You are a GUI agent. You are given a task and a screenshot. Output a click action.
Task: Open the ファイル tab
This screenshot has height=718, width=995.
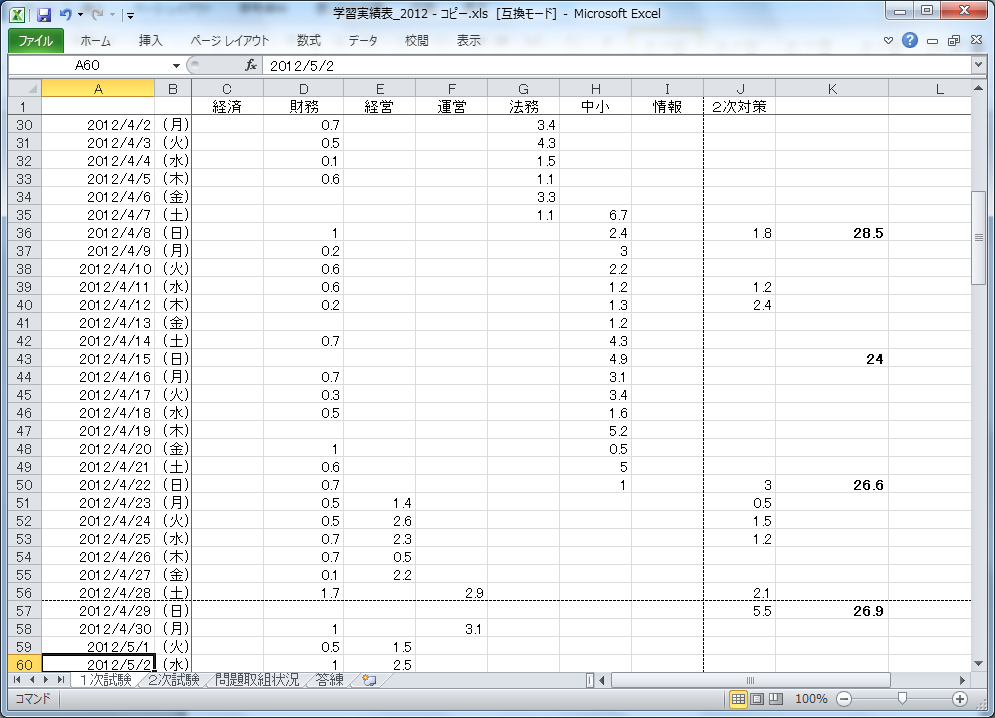click(36, 41)
